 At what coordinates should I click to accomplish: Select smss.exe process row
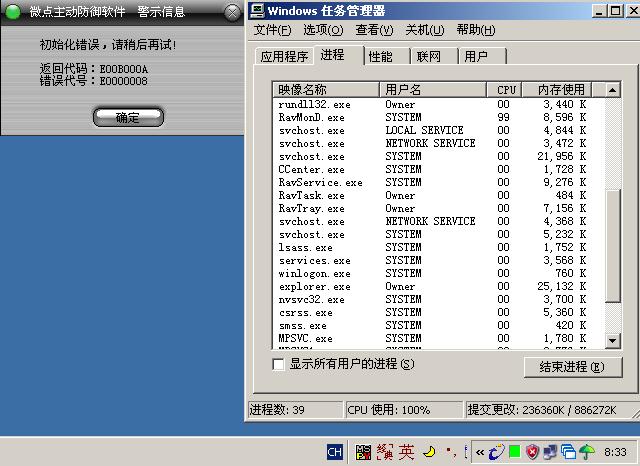[x=438, y=326]
